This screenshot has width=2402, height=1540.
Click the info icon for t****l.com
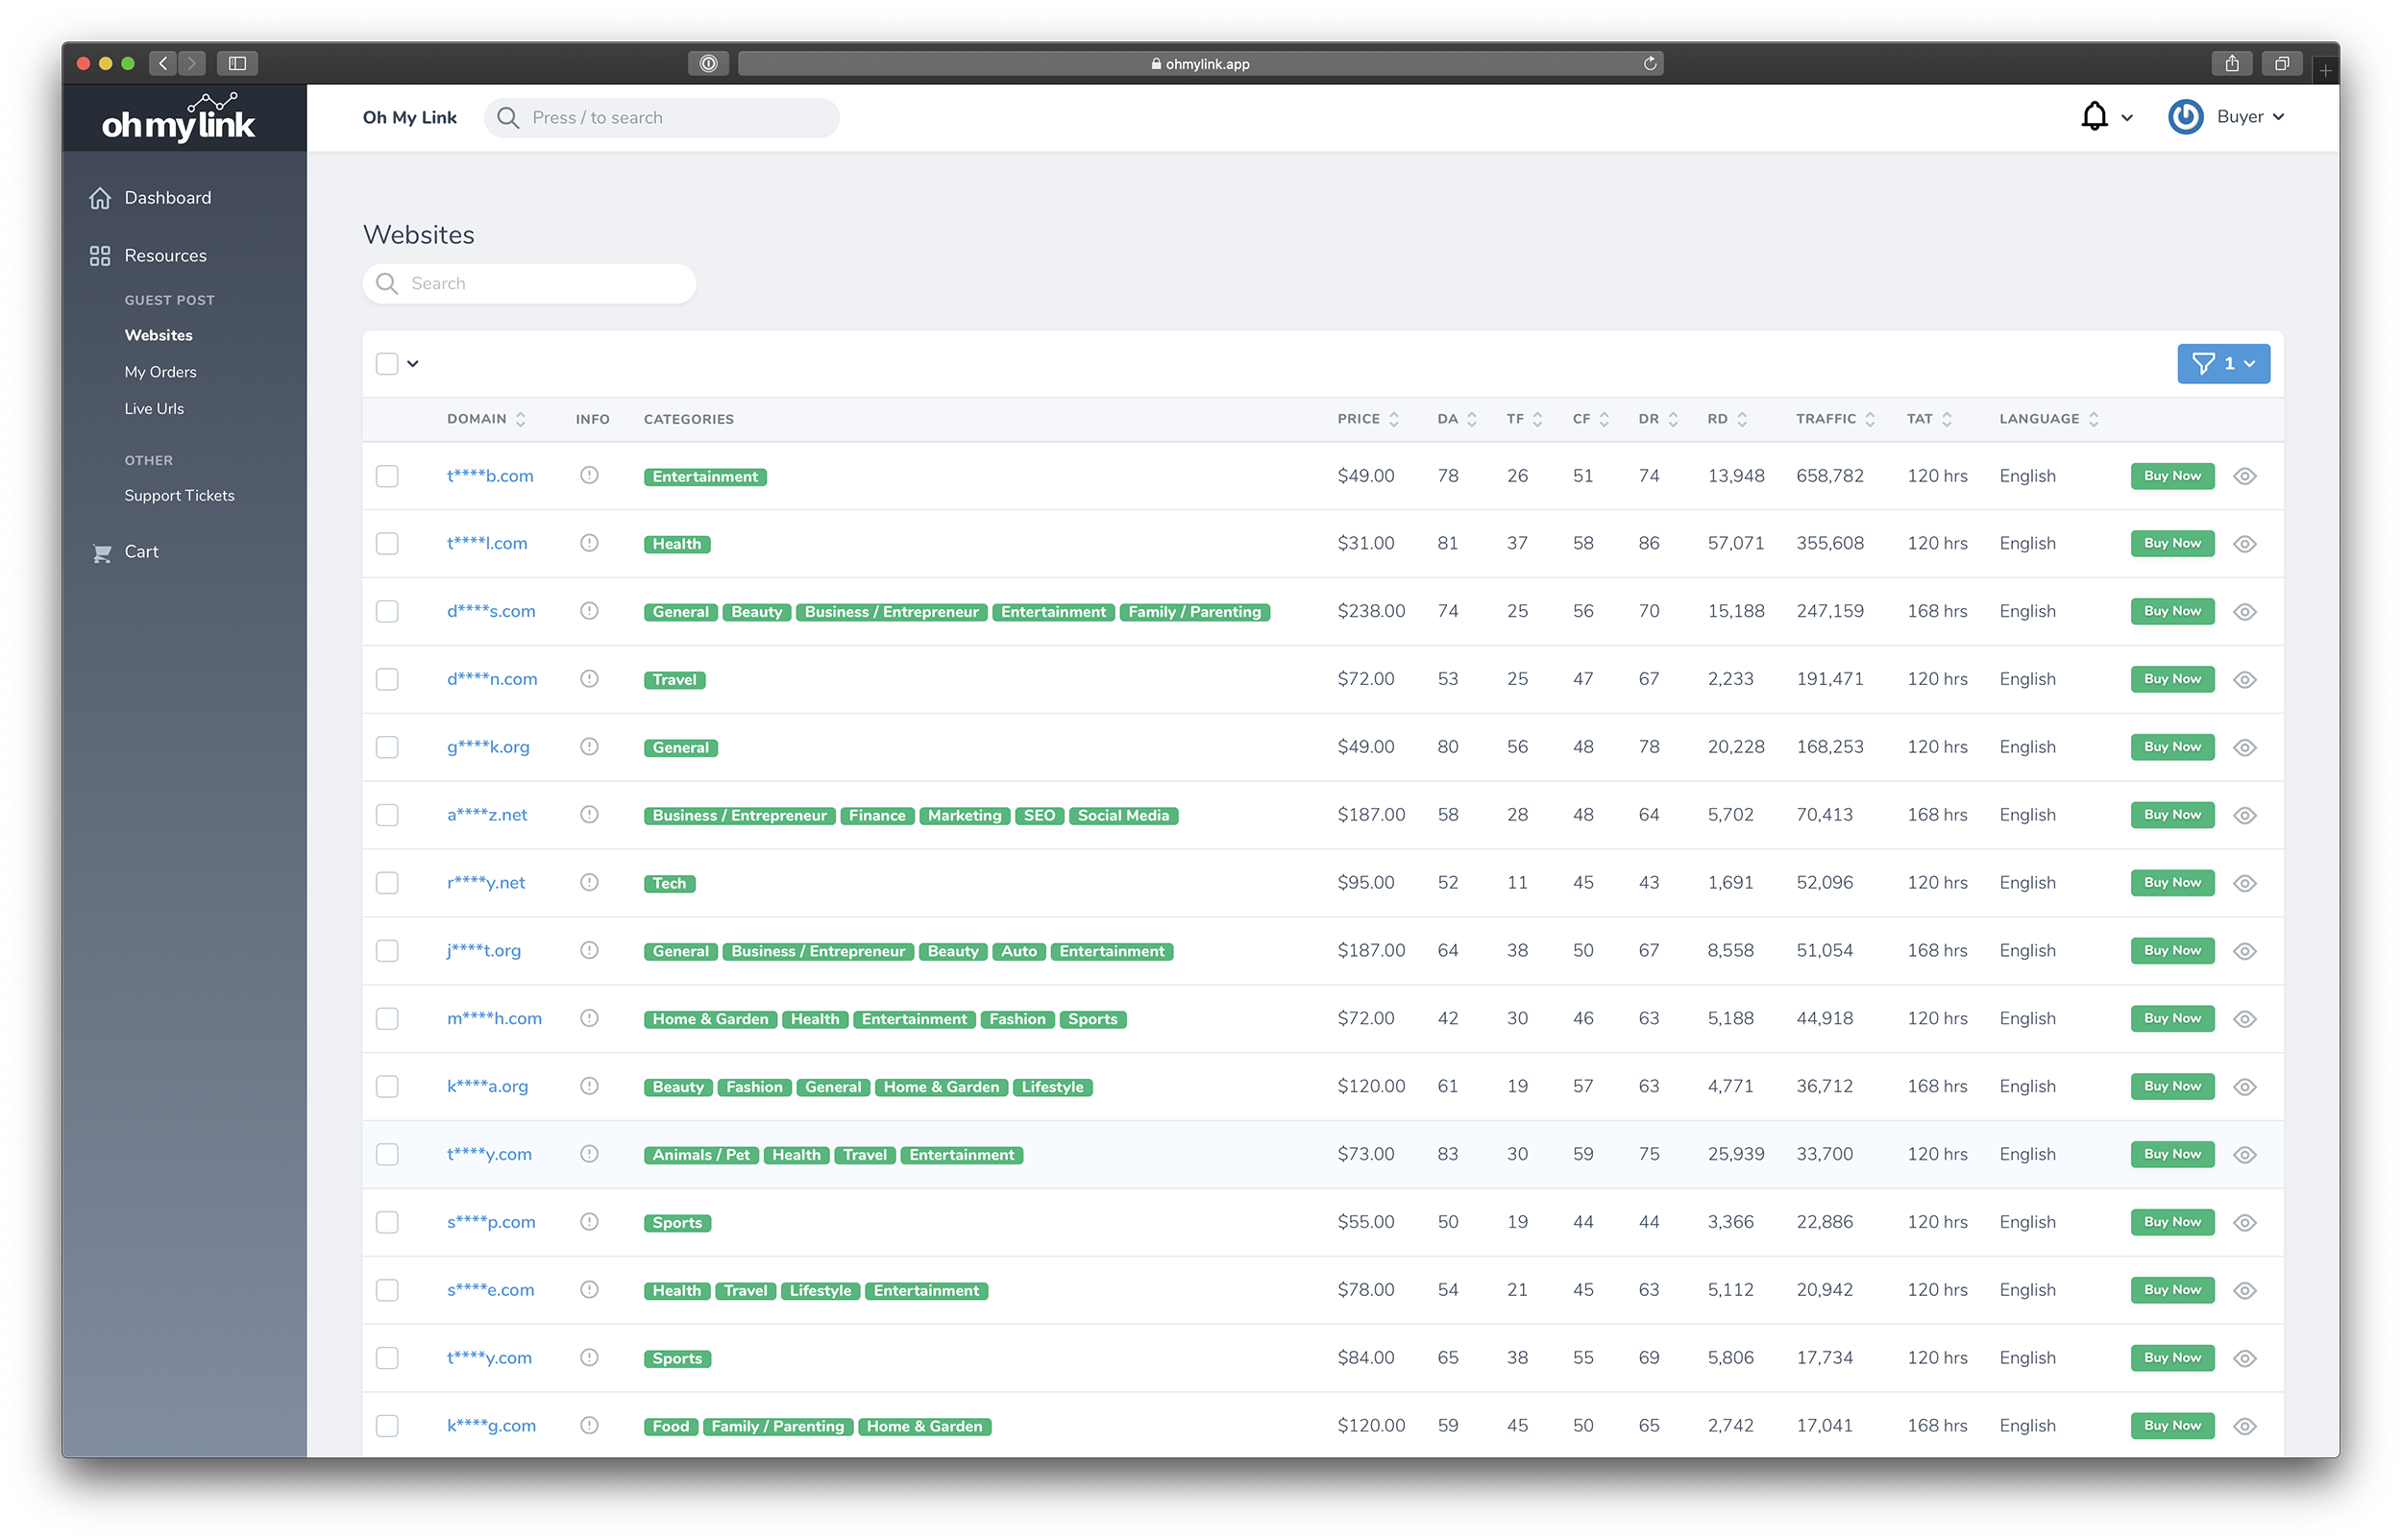(589, 544)
